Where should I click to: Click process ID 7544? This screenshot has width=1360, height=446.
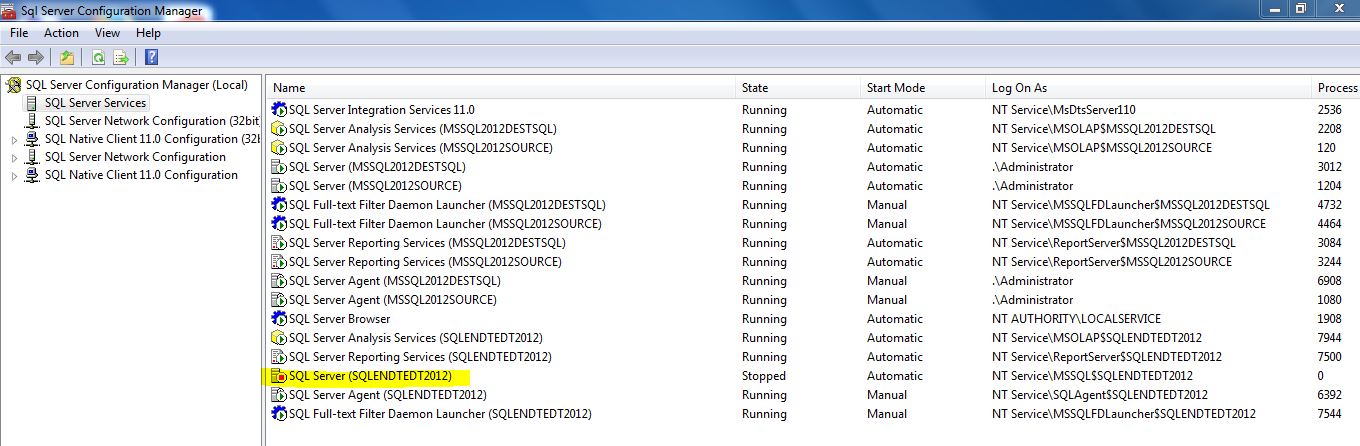(1329, 414)
